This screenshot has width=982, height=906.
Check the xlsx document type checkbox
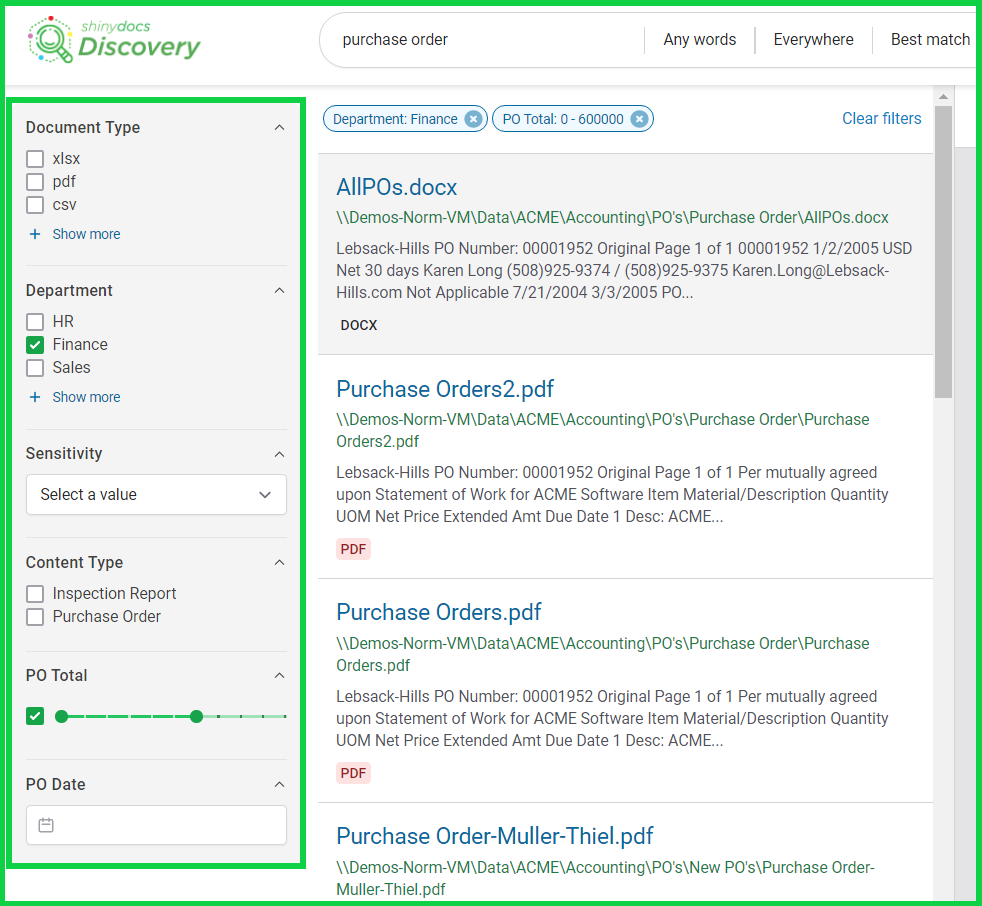(x=35, y=159)
